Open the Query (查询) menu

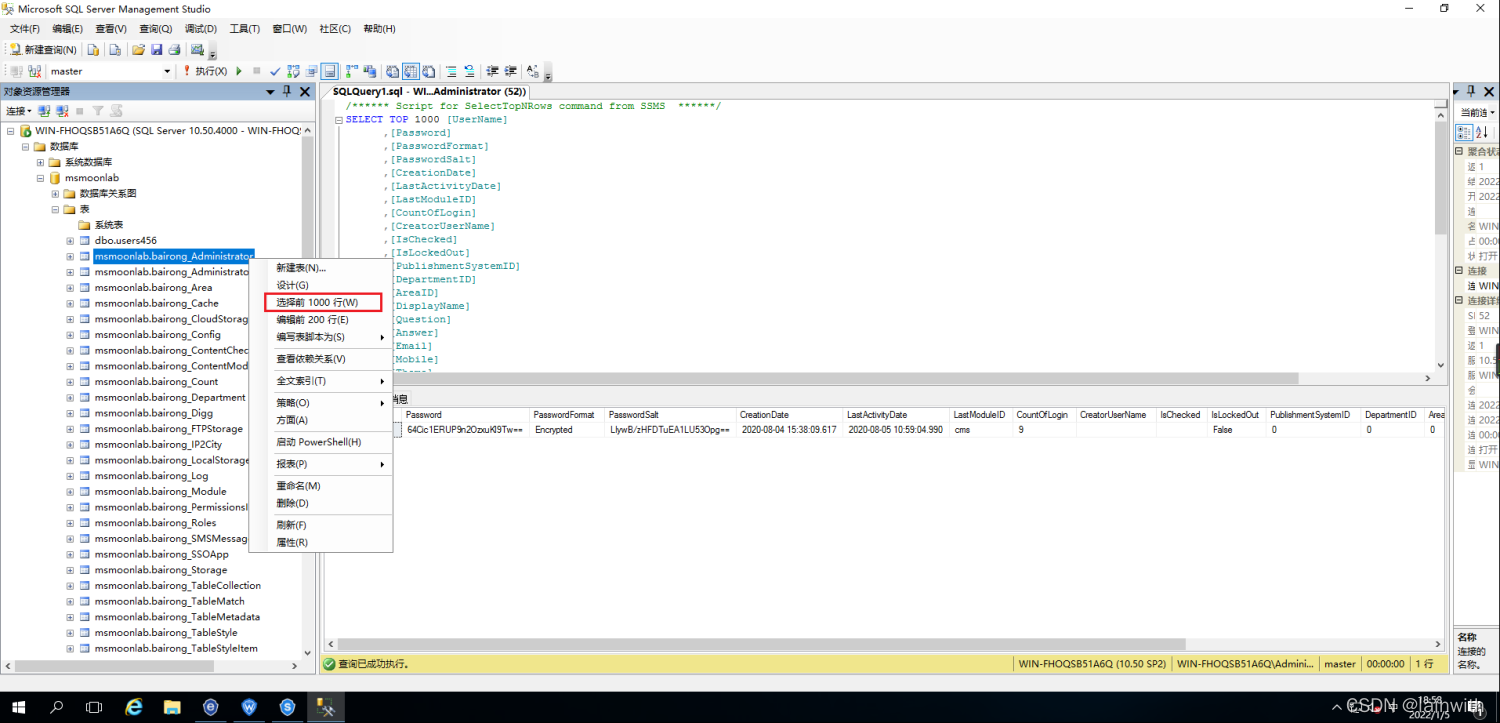click(155, 29)
